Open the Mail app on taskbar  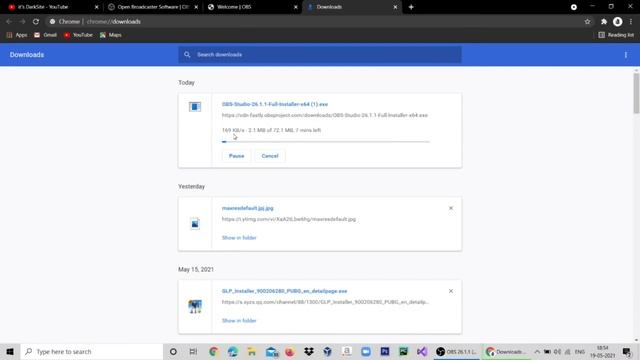(x=271, y=351)
